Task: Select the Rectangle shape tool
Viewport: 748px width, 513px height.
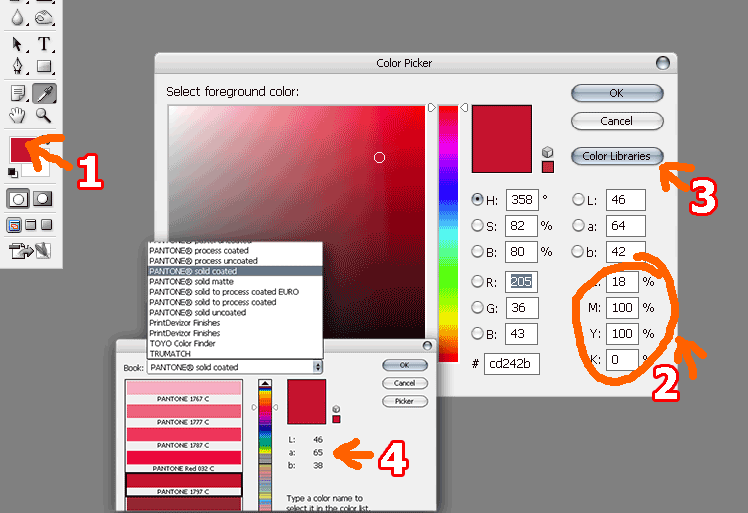Action: point(44,66)
